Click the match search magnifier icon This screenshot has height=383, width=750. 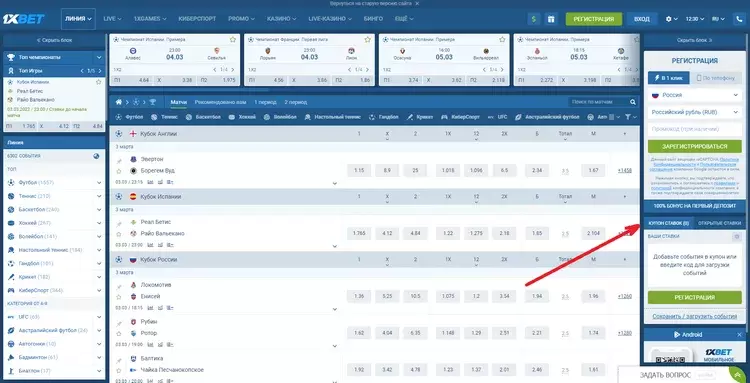tap(633, 102)
